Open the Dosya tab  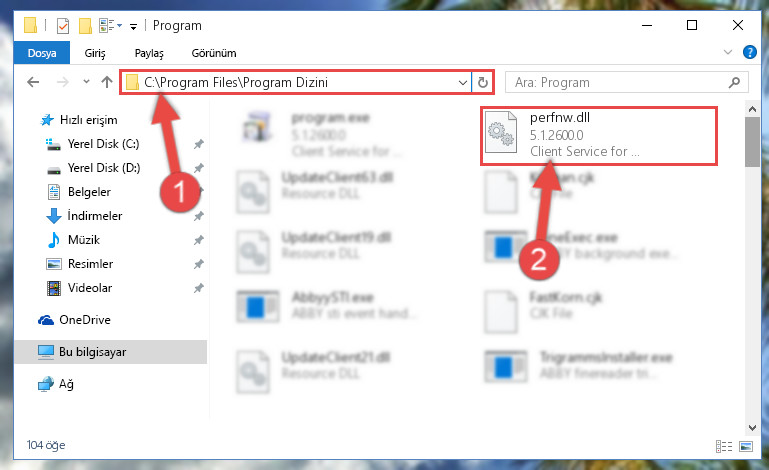pos(42,53)
